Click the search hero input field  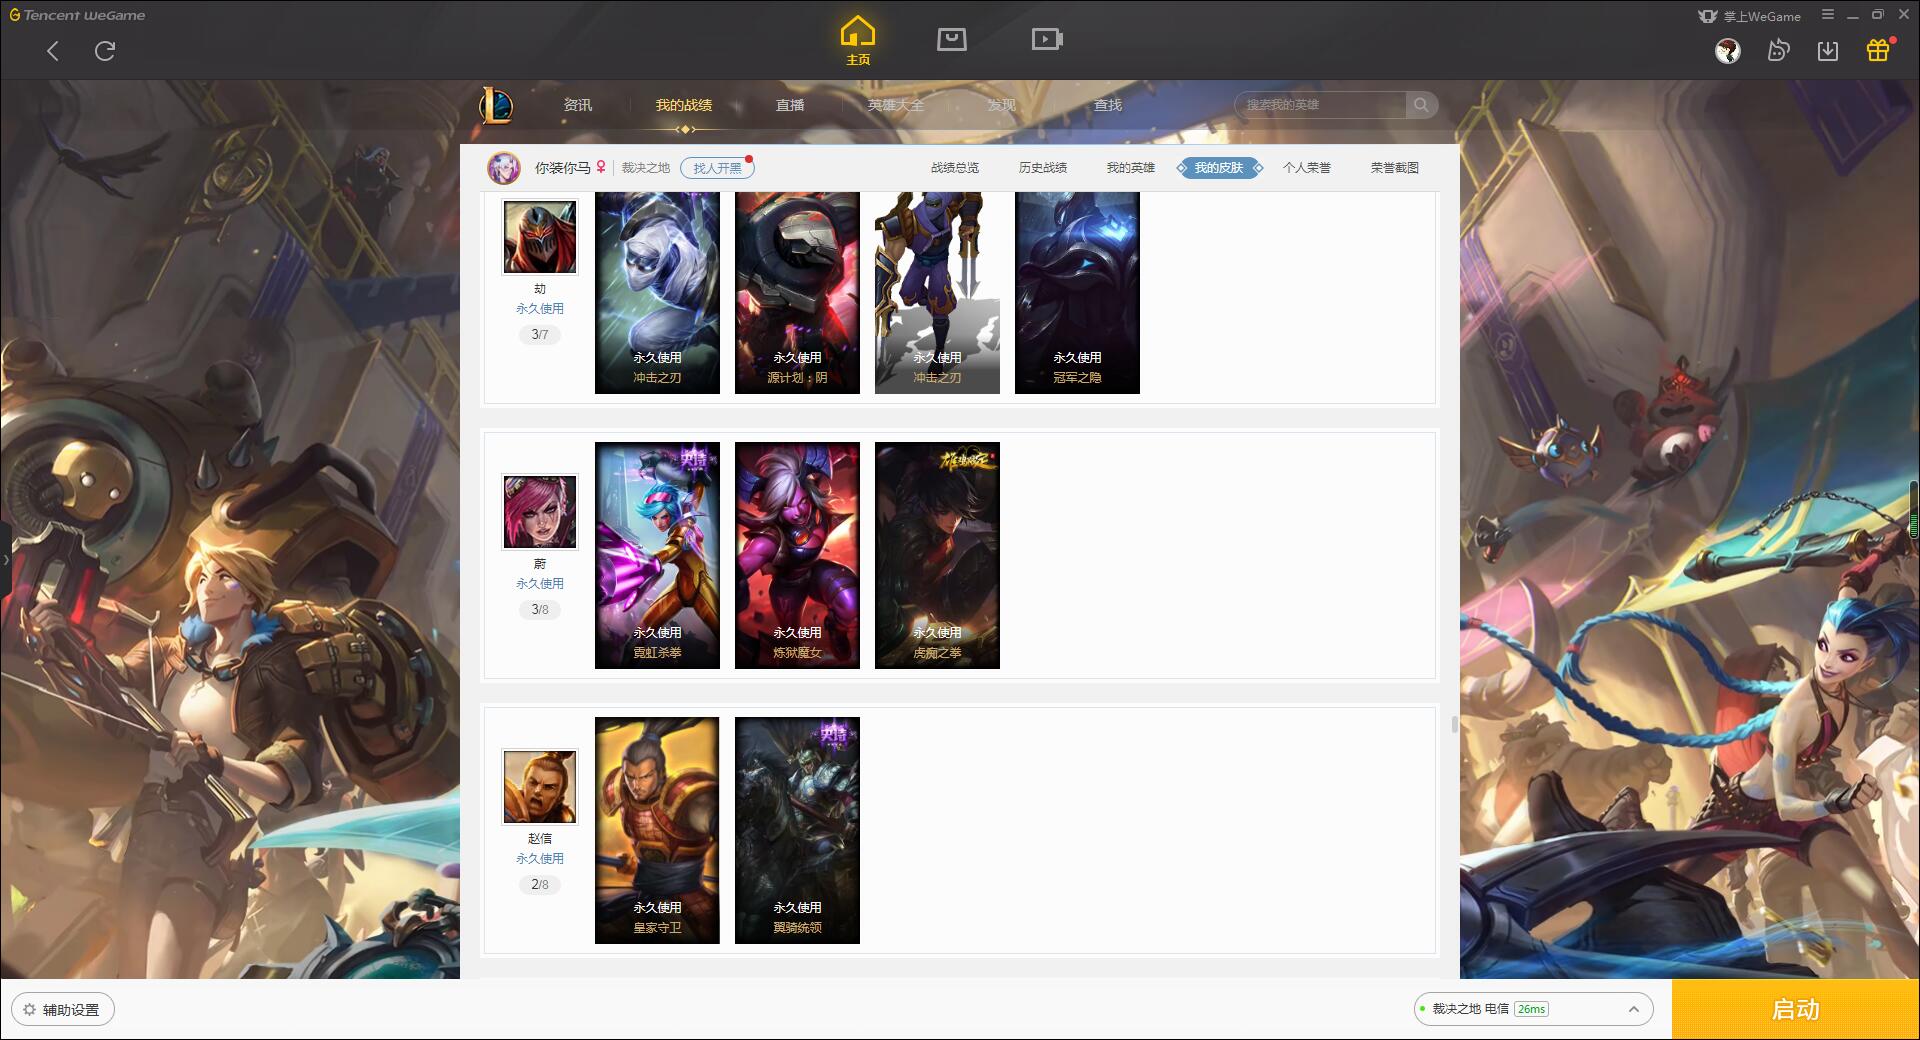[1320, 105]
